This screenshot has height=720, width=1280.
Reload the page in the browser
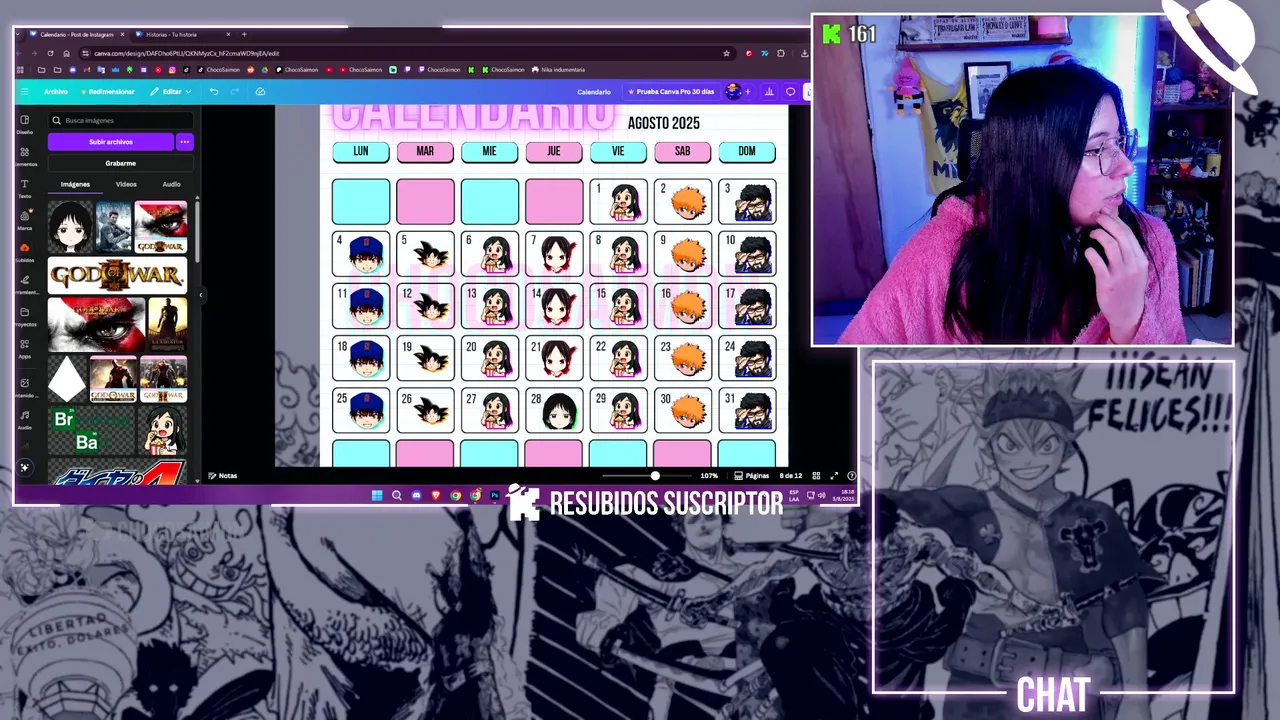(x=50, y=53)
